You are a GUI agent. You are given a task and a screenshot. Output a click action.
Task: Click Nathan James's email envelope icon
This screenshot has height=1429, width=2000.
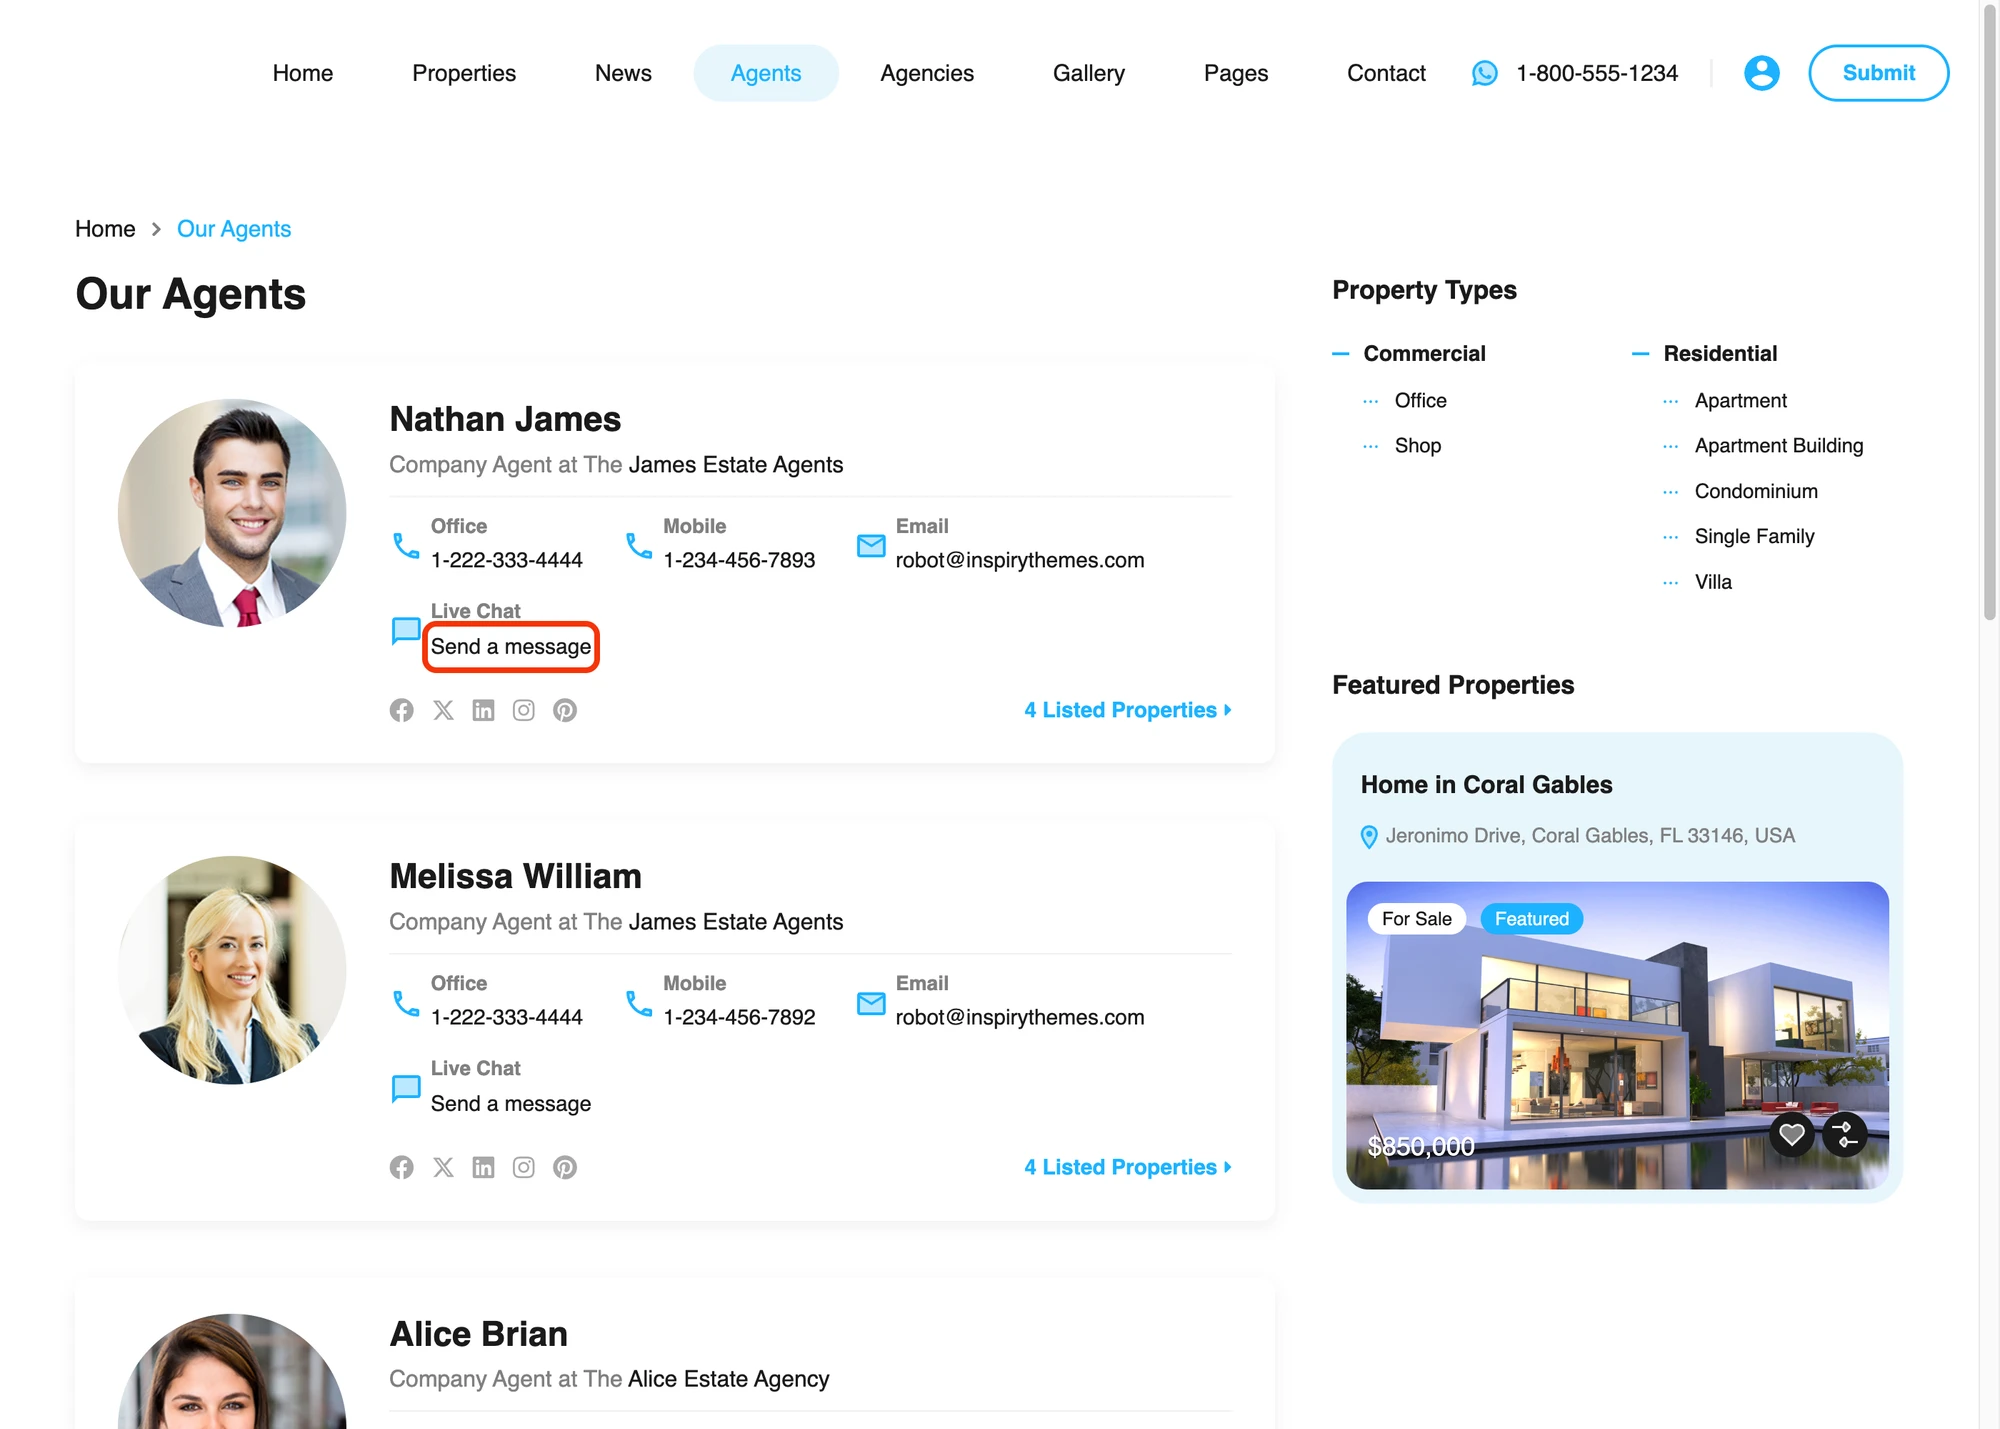pos(871,545)
